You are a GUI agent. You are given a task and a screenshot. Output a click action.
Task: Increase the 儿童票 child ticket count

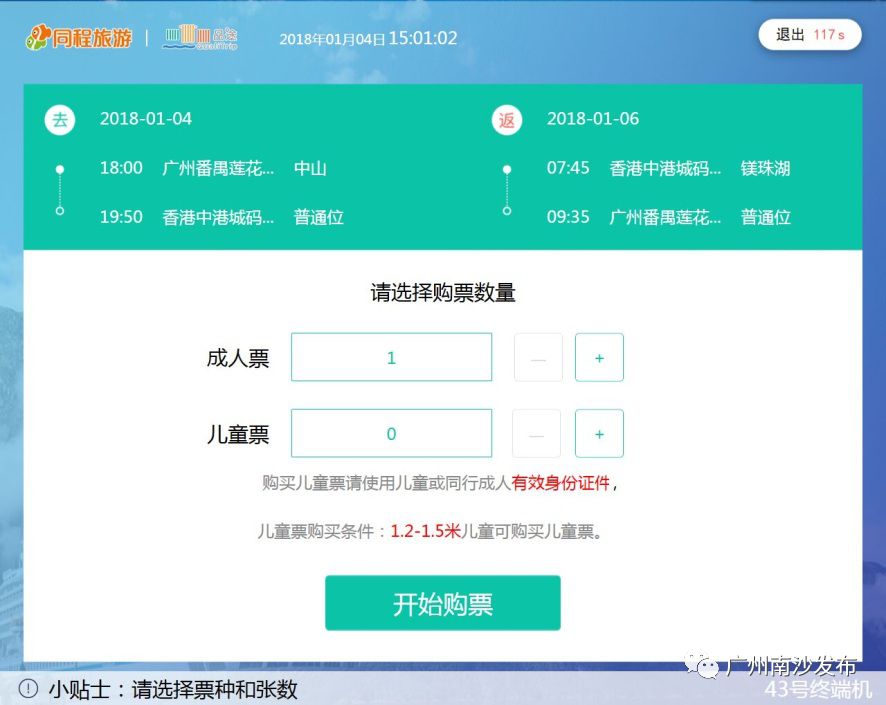[x=599, y=433]
